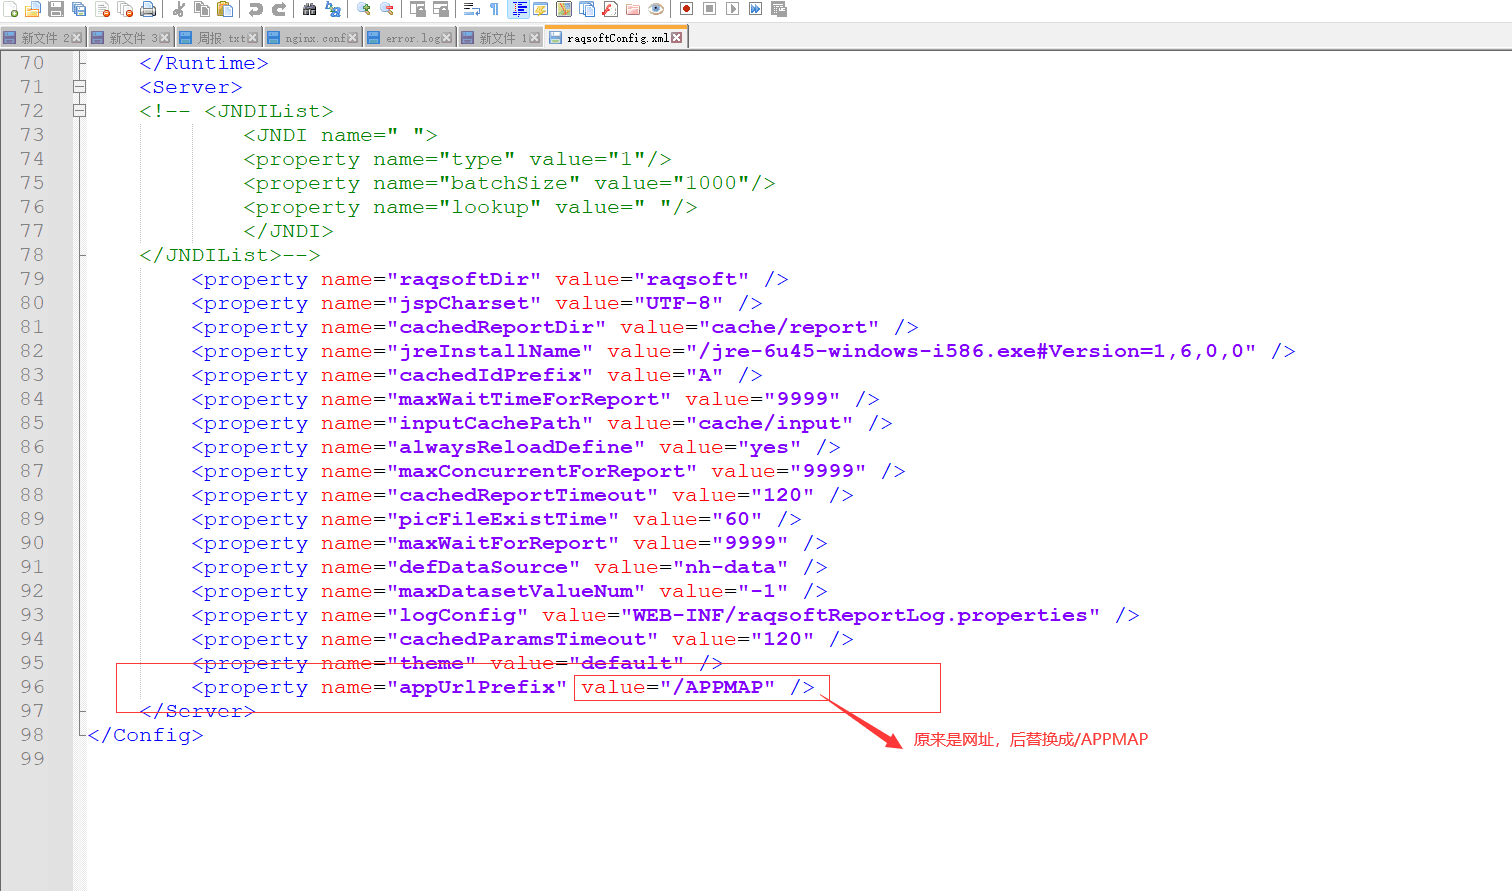Toggle show all characters pilcrow
Viewport: 1512px width, 891px height.
pyautogui.click(x=494, y=9)
